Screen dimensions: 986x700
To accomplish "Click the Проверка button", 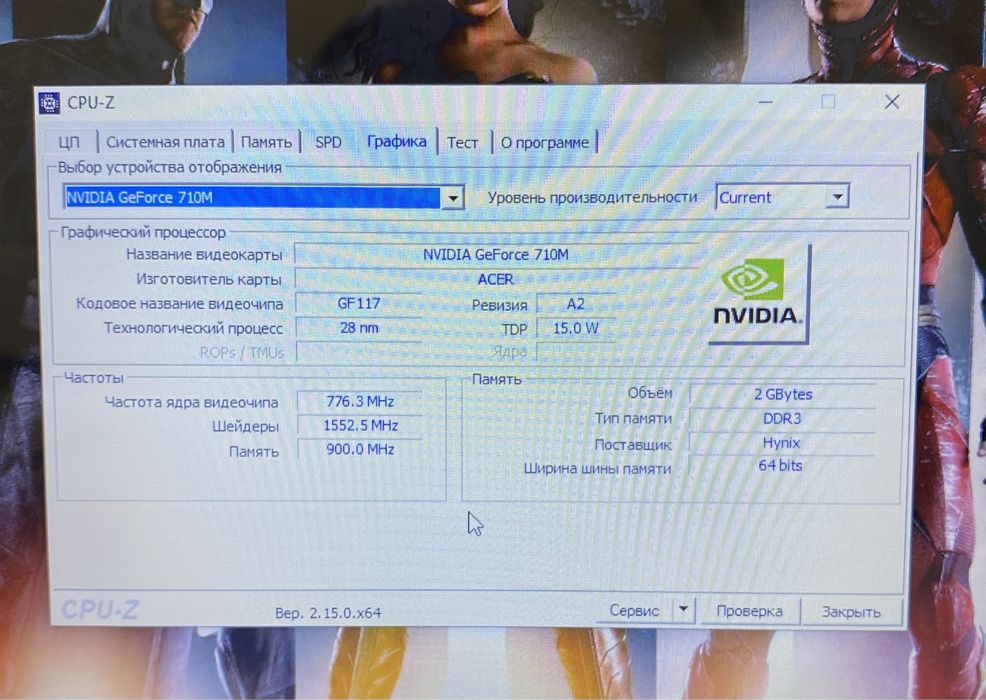I will pyautogui.click(x=750, y=611).
